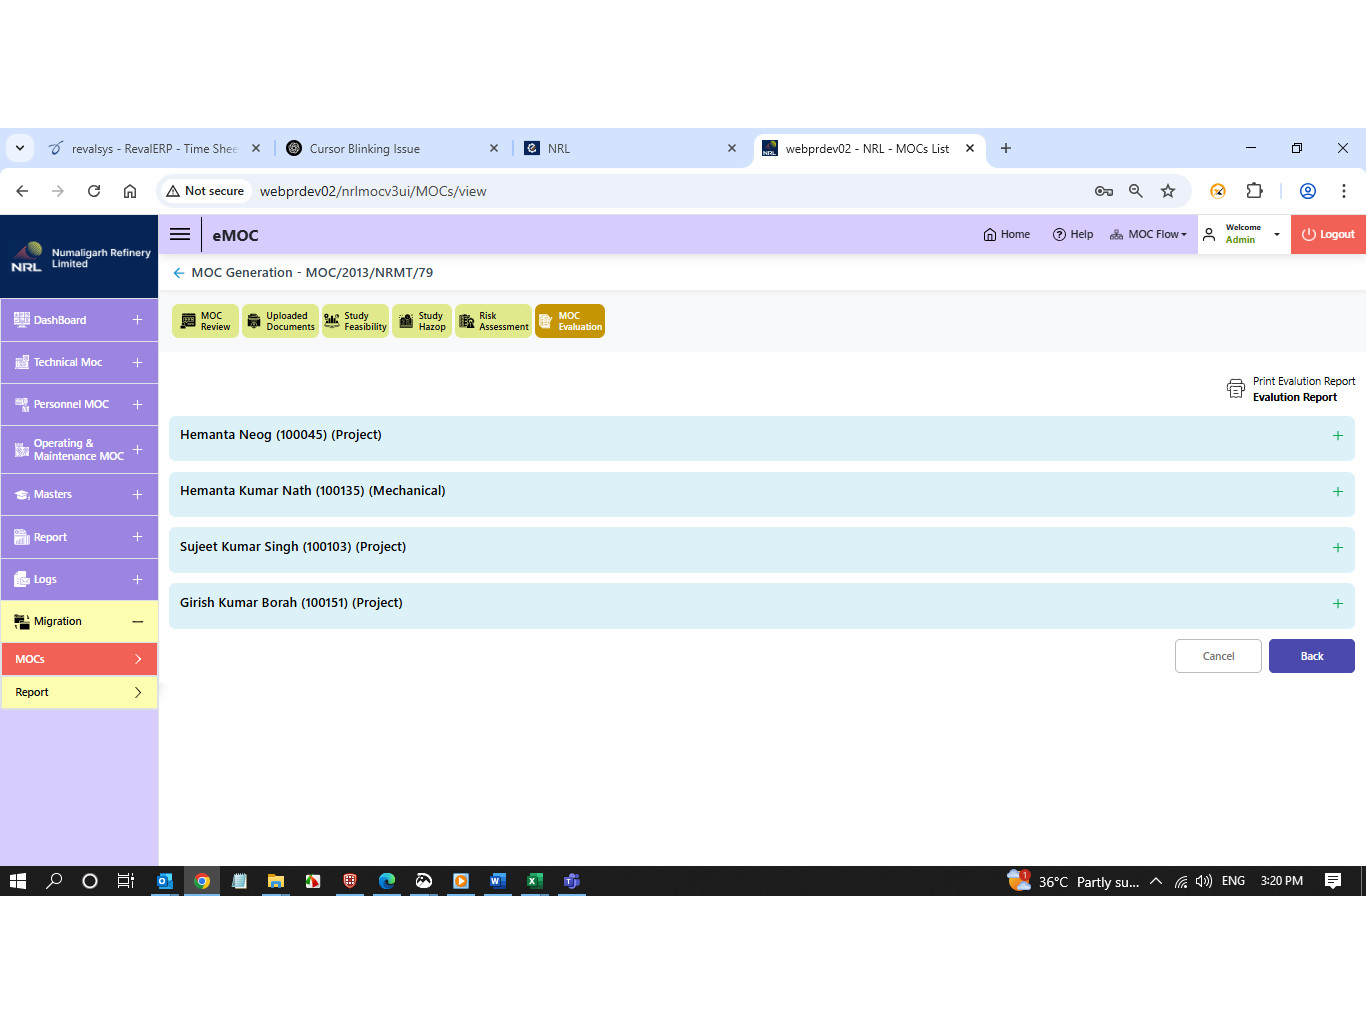1366x1024 pixels.
Task: Click the back arrow beside MOC Generation
Action: pyautogui.click(x=179, y=273)
